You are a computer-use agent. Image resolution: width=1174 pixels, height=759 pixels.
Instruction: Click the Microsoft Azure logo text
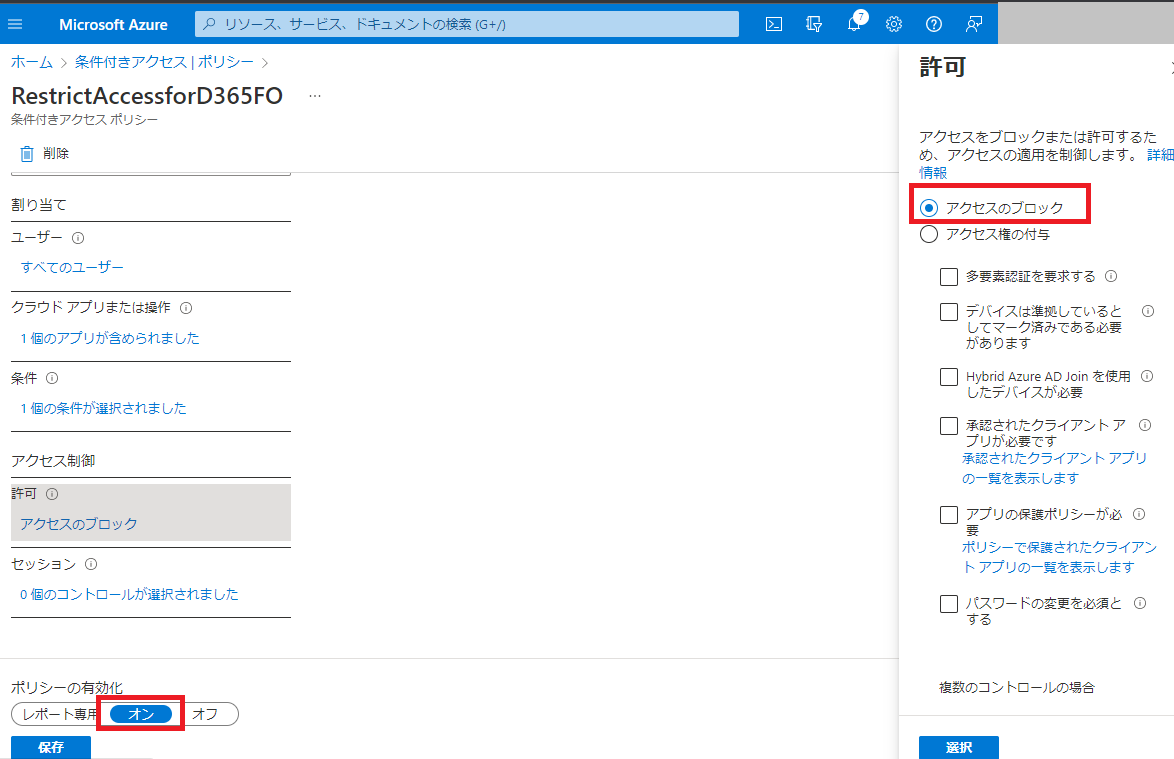point(113,25)
